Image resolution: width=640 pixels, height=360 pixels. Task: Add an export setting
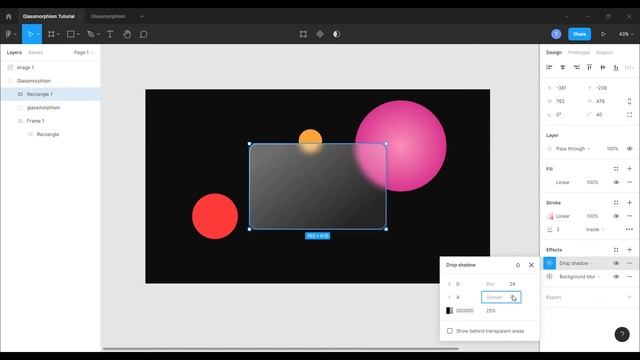click(x=629, y=297)
